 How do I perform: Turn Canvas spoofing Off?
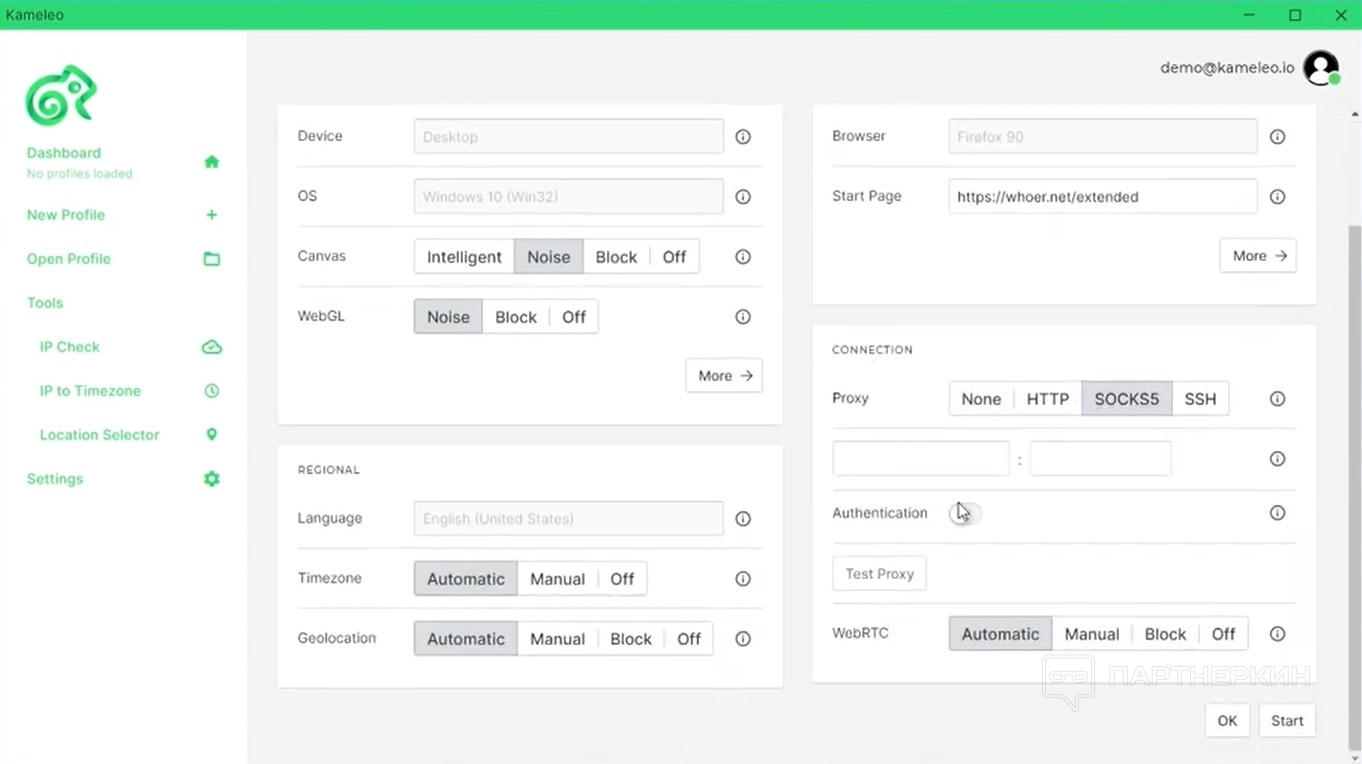(x=674, y=257)
